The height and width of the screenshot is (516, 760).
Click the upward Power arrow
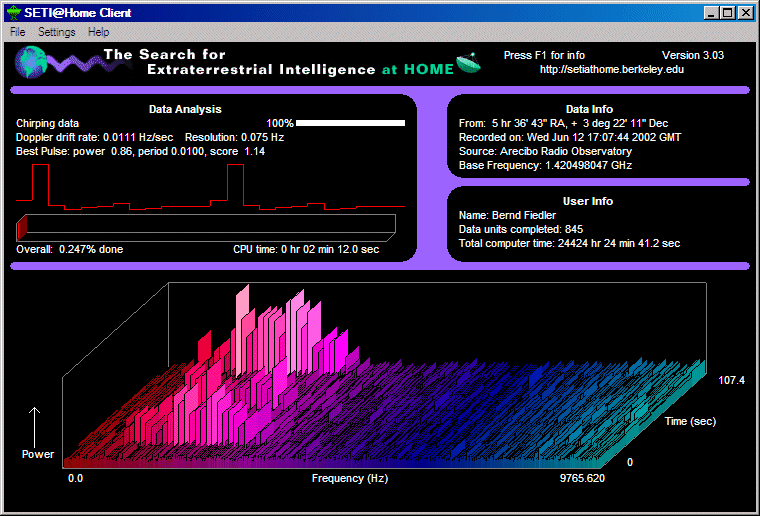coord(34,428)
